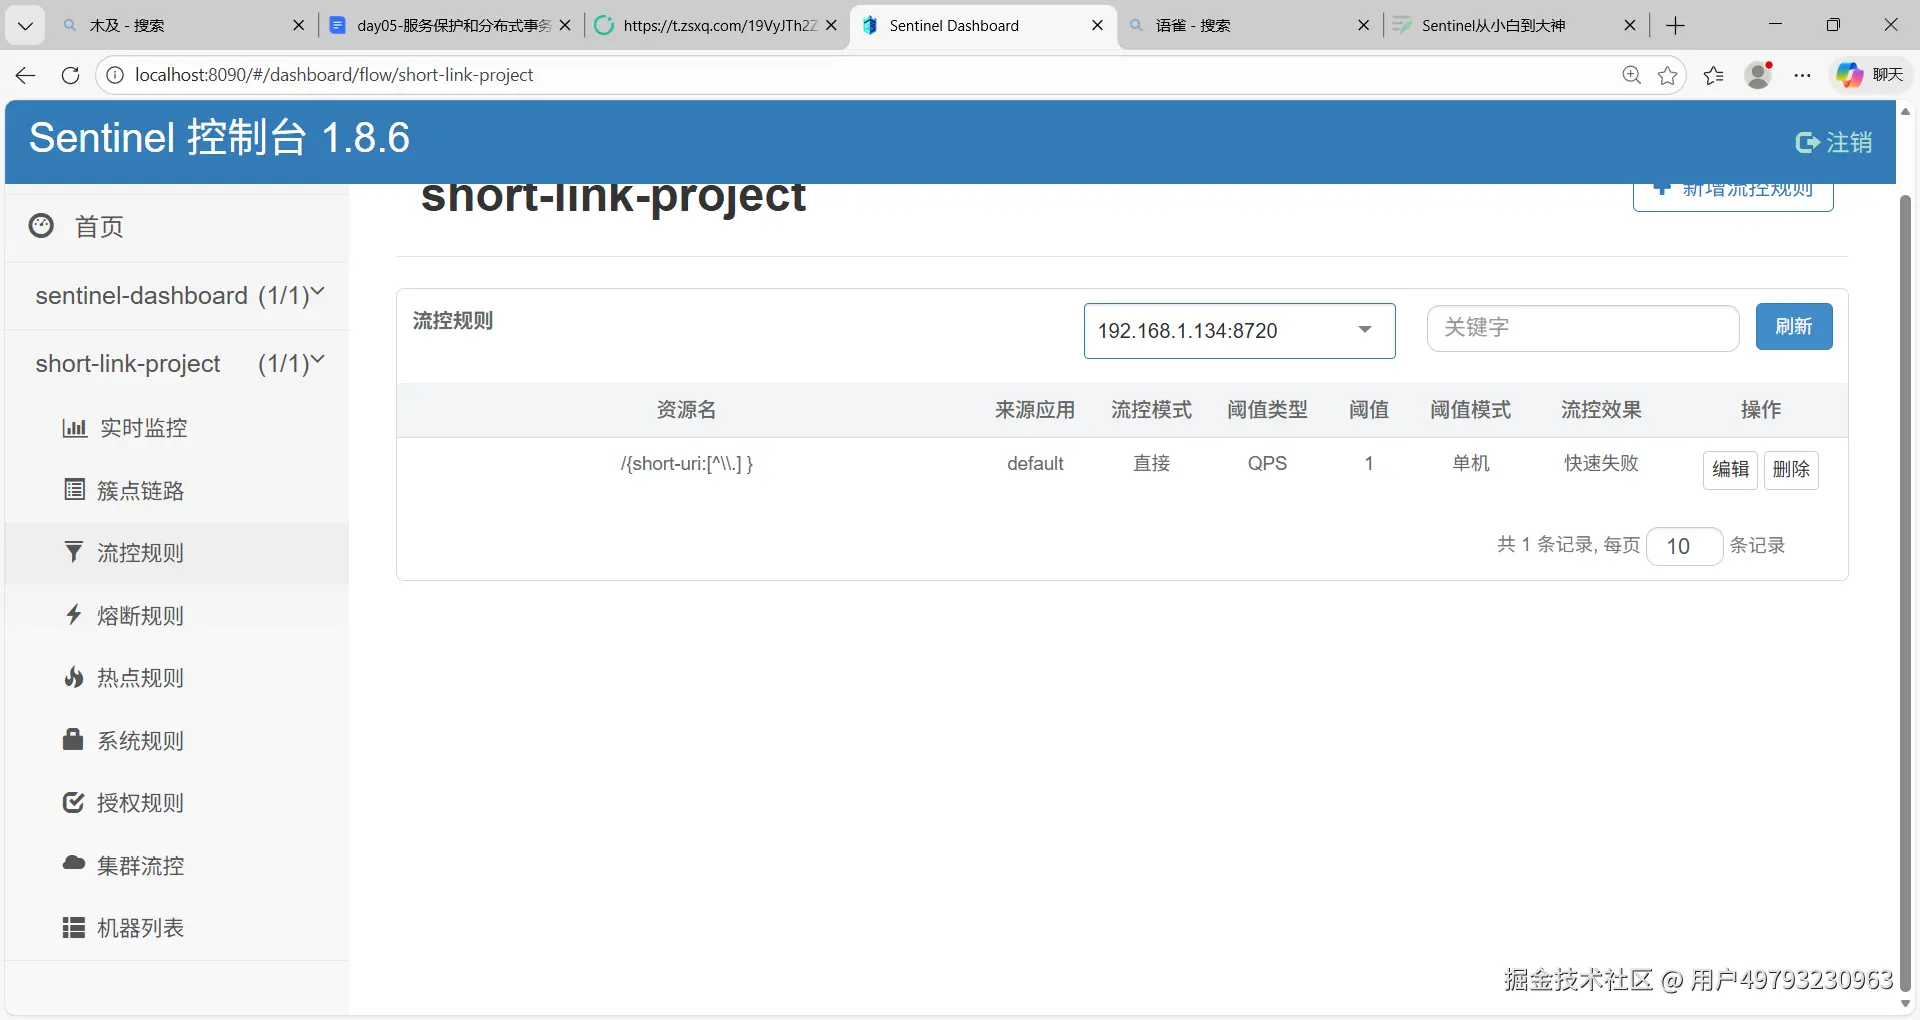Click the resource name /{short-uri:[^\\.] }
The width and height of the screenshot is (1920, 1020).
tap(686, 464)
